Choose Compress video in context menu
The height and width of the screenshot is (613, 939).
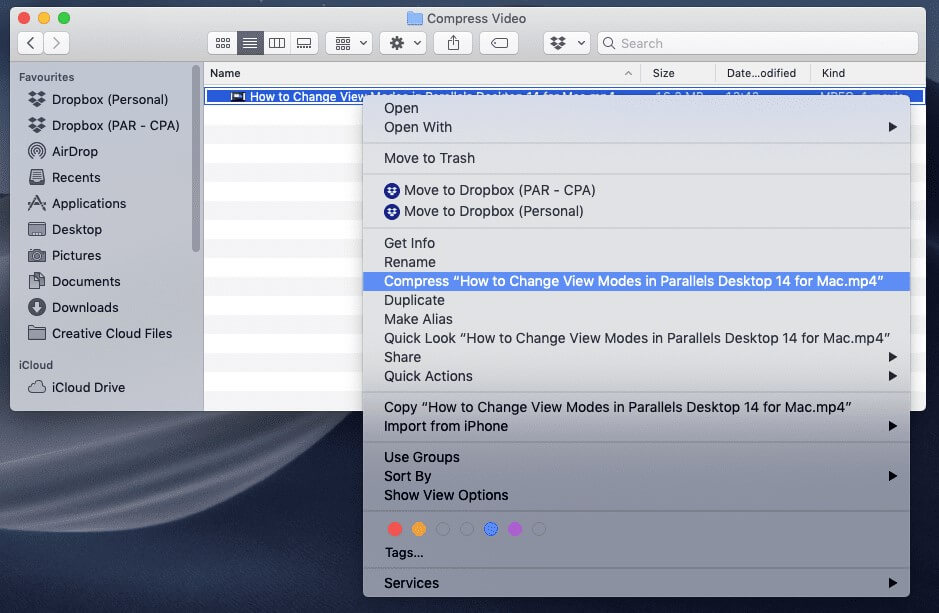coord(633,281)
